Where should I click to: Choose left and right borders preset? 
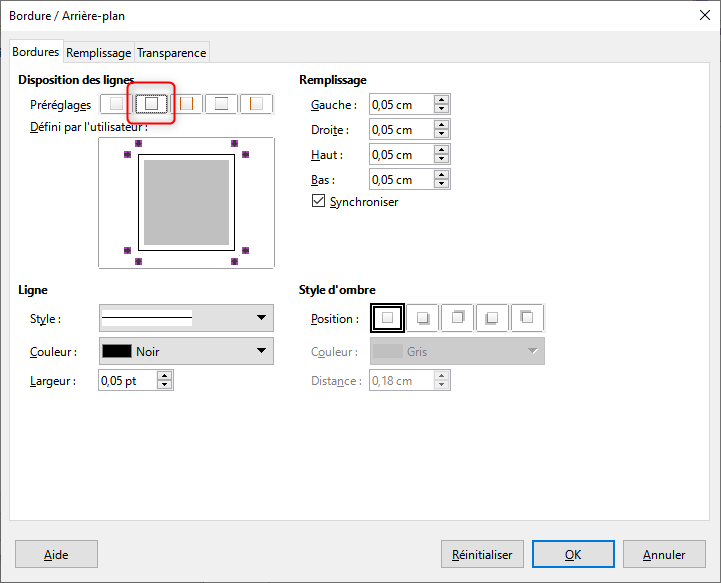coord(187,104)
